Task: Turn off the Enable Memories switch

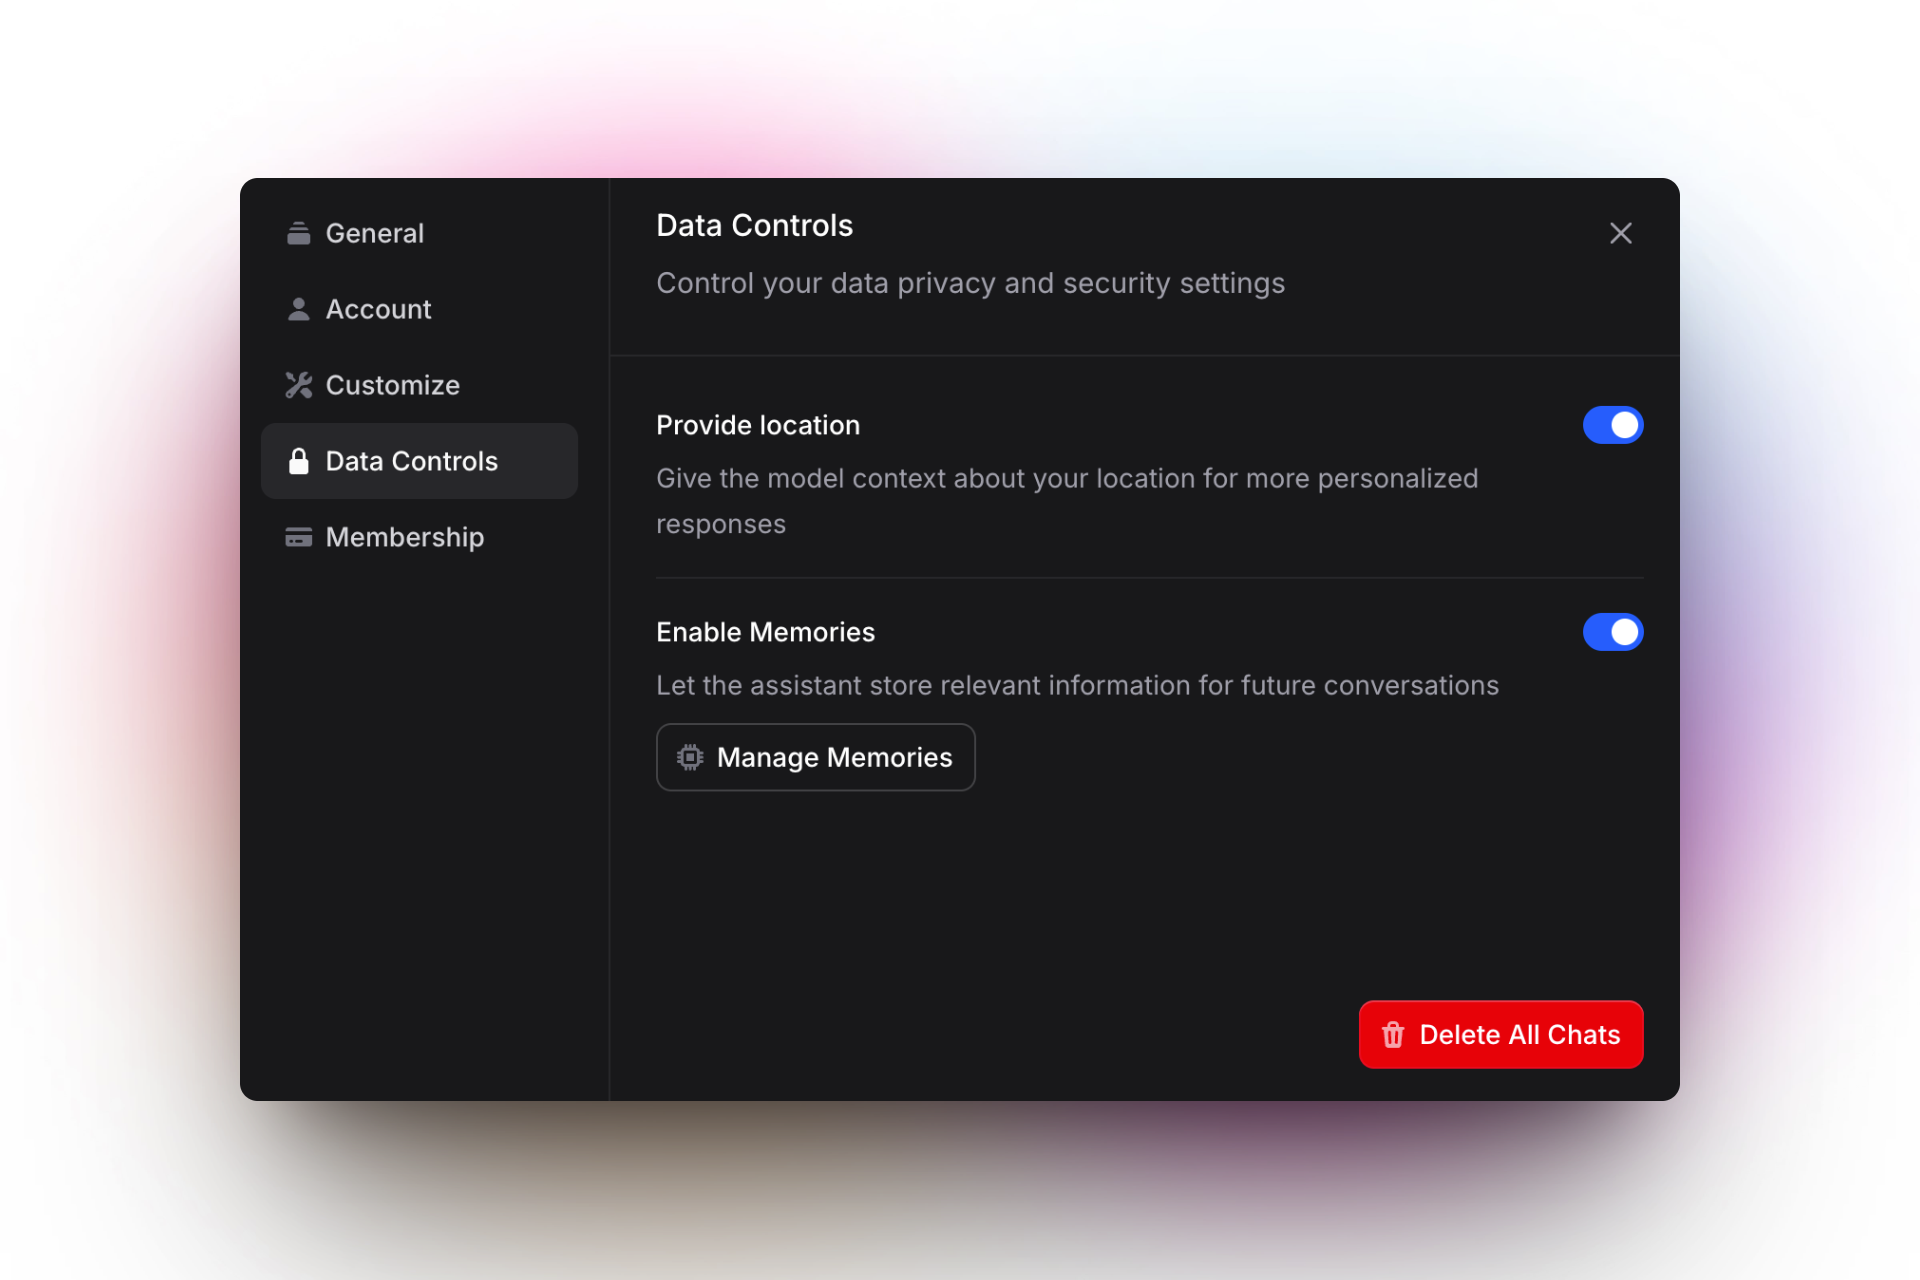Action: click(x=1612, y=632)
